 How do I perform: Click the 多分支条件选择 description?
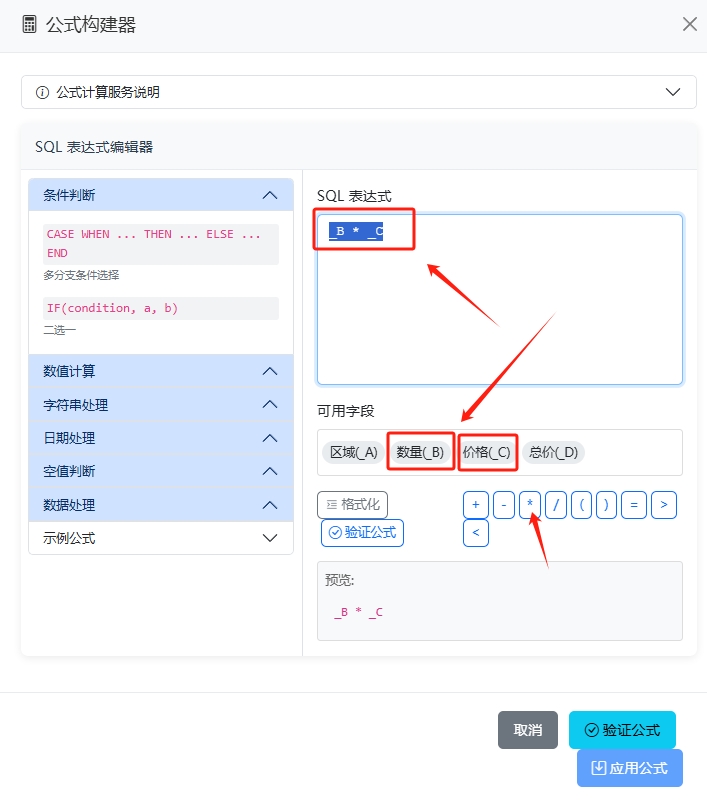pos(81,275)
